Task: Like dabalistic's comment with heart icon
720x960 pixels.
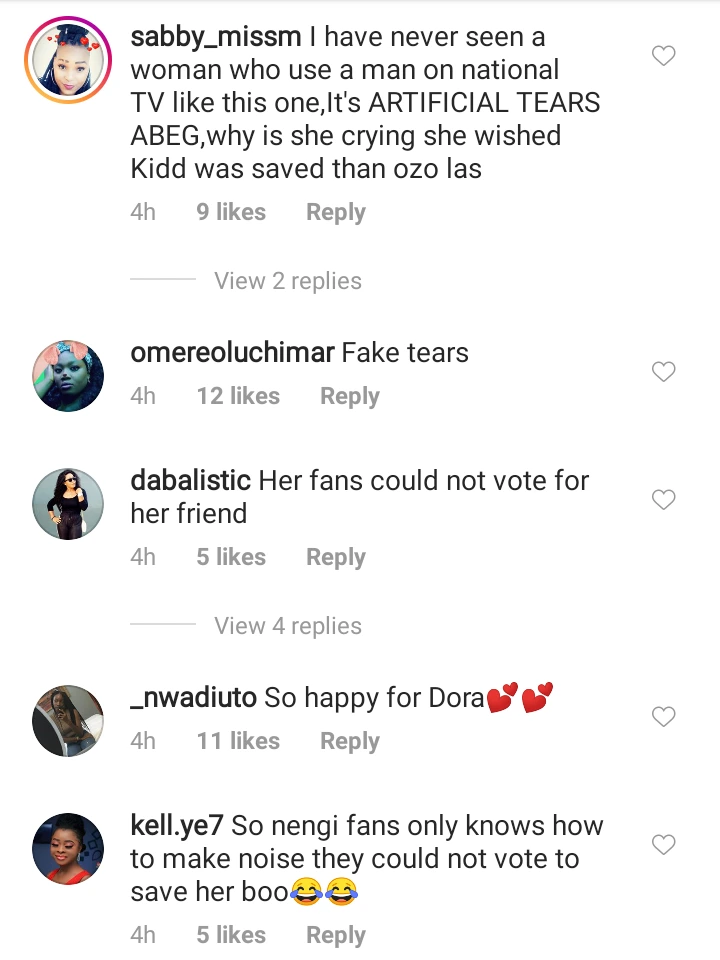Action: point(664,499)
